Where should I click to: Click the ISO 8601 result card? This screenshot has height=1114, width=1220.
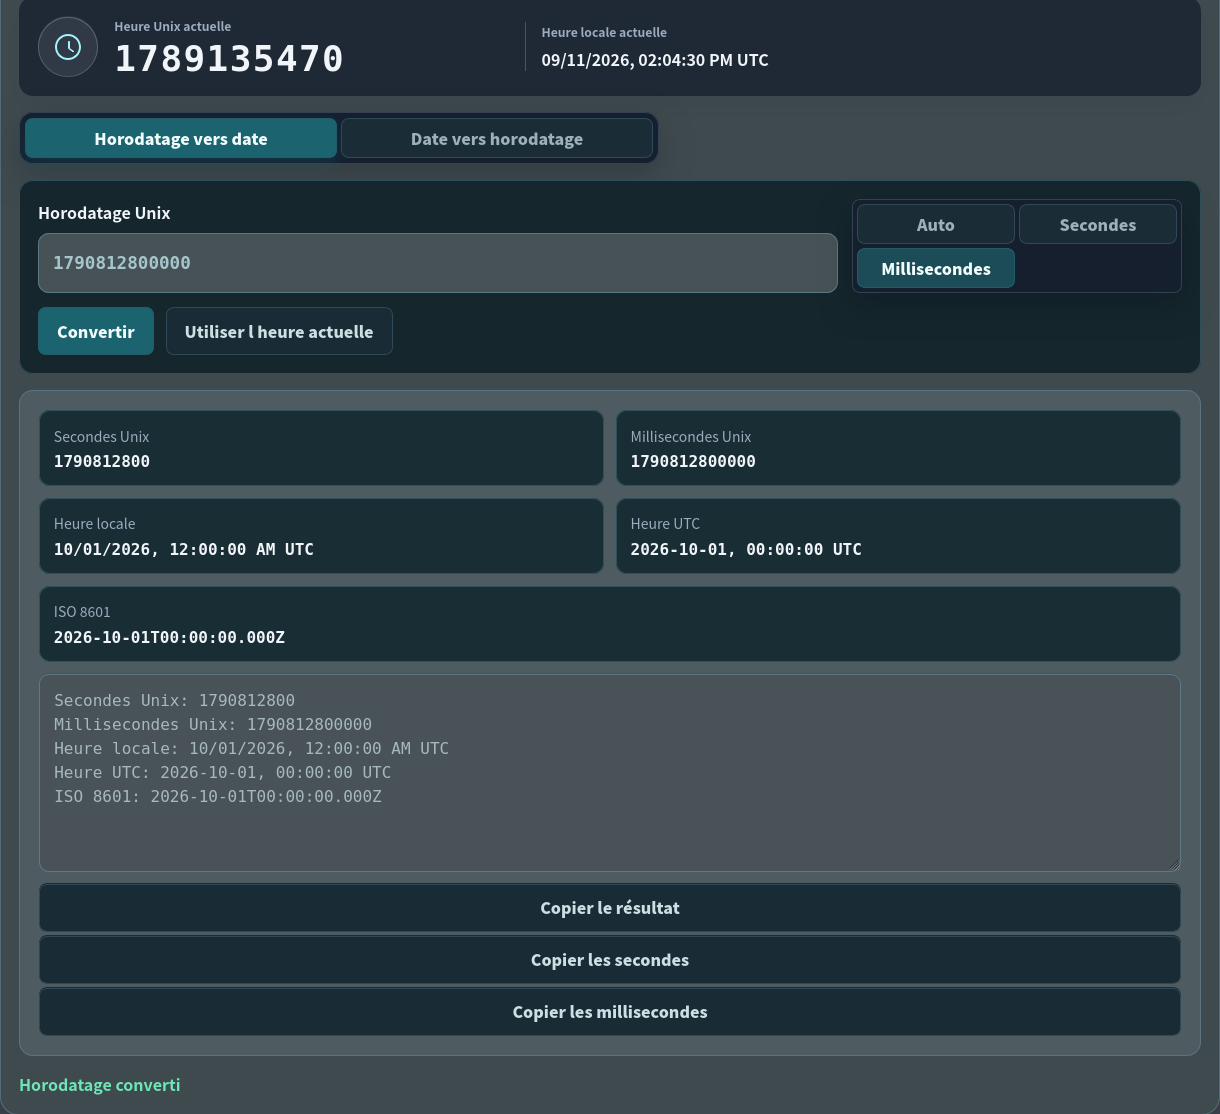610,624
